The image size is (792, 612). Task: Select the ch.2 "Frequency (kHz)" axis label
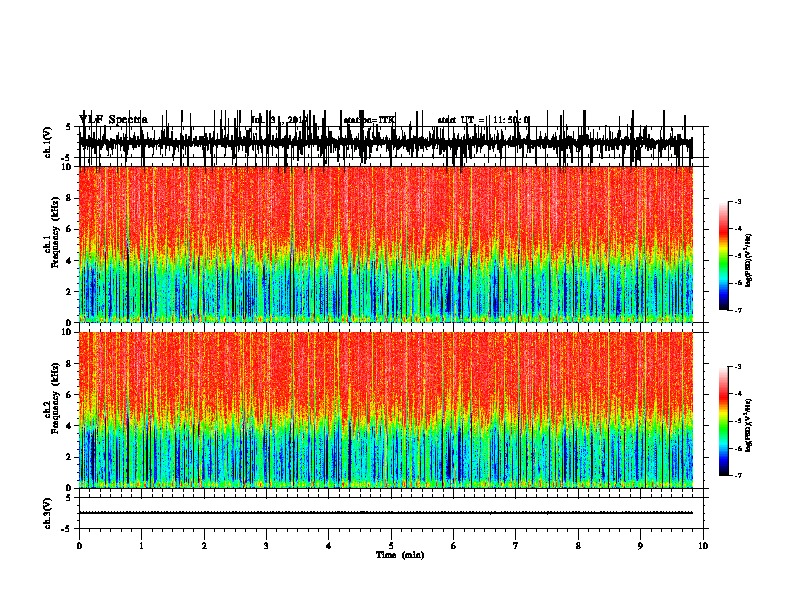click(x=55, y=398)
